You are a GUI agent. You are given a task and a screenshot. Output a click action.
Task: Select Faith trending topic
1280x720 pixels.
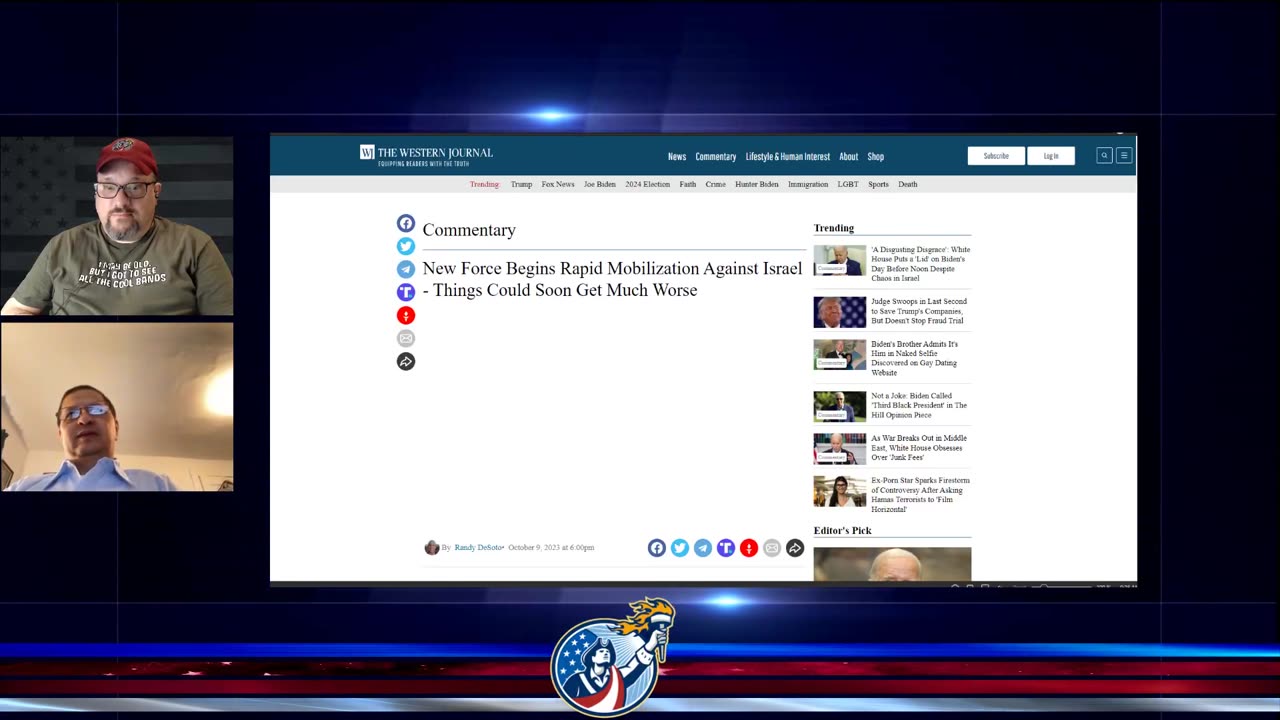pyautogui.click(x=688, y=184)
